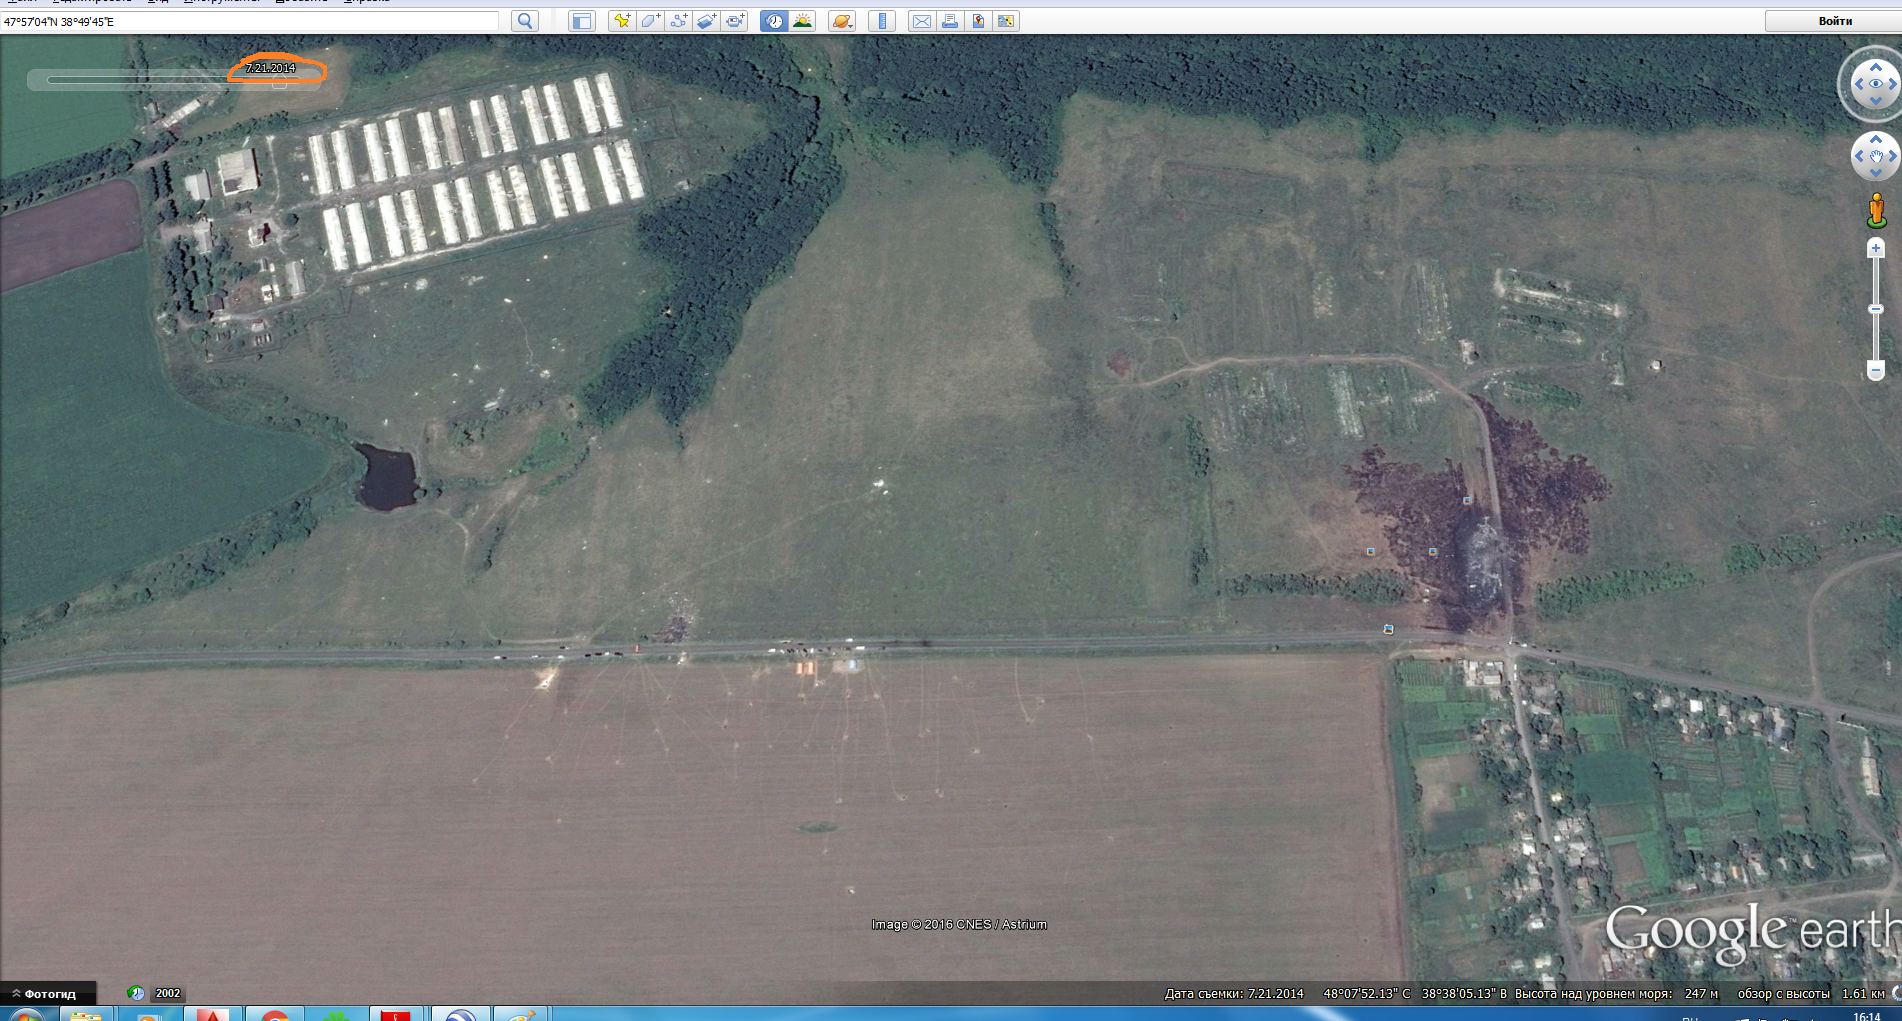Click the Print icon in toolbar
Screen dimensions: 1902x1021
(949, 21)
